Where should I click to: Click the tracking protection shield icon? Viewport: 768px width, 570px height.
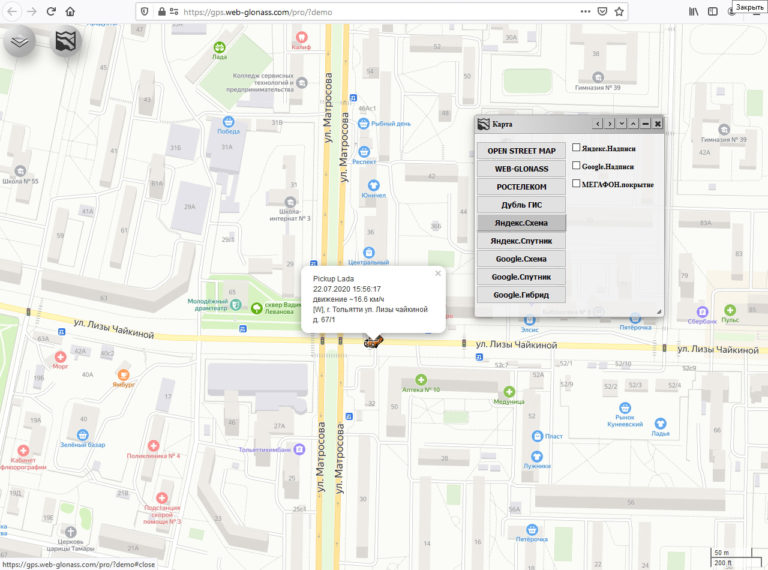click(144, 11)
